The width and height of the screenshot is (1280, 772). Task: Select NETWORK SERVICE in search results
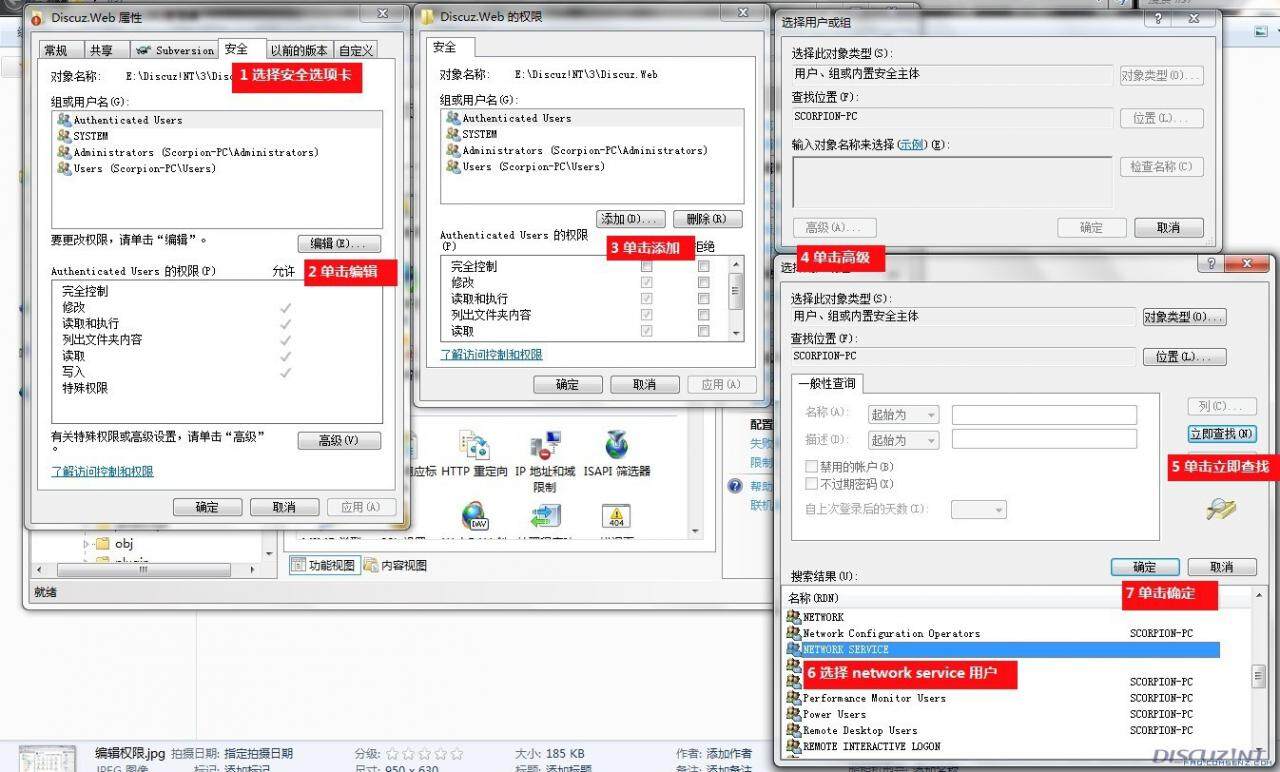1003,650
